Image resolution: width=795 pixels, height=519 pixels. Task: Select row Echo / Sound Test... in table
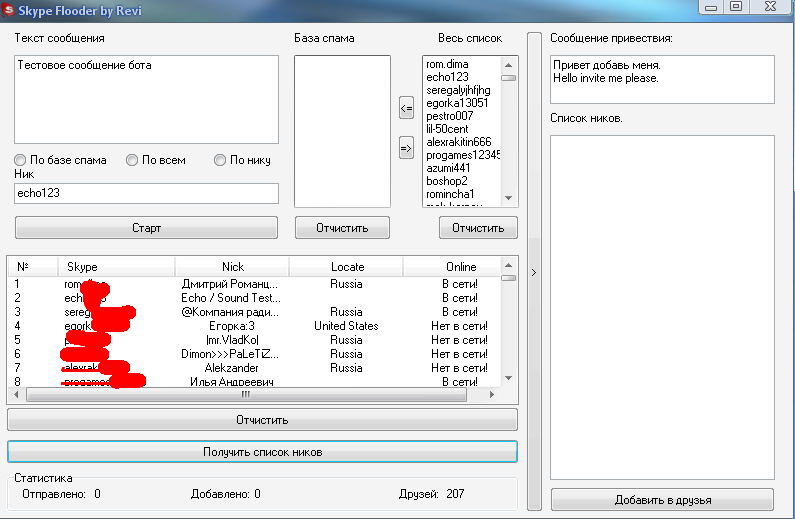click(x=255, y=298)
